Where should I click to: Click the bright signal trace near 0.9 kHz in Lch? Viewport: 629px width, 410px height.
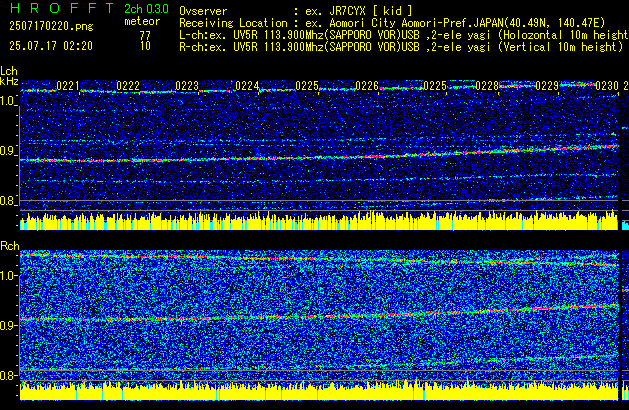point(319,157)
